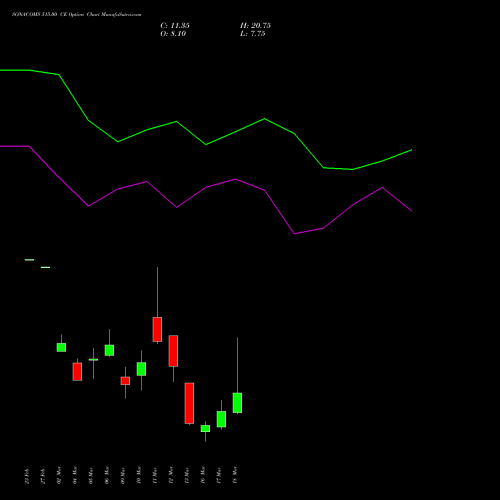
Task: Click the purple indicator line
Action: point(206,188)
